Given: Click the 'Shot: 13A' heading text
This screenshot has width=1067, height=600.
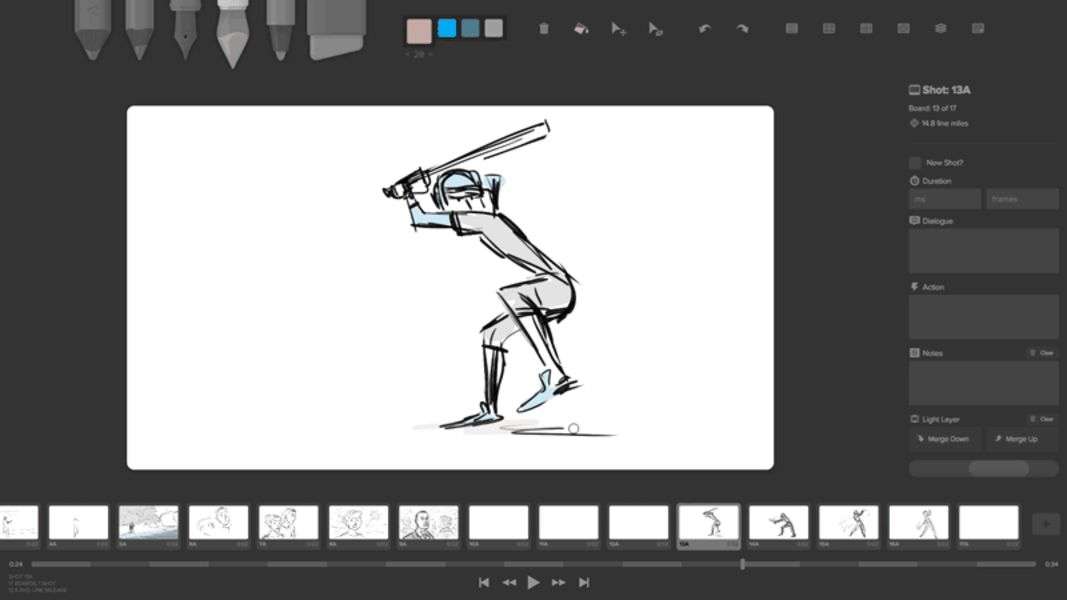Looking at the screenshot, I should pos(947,90).
